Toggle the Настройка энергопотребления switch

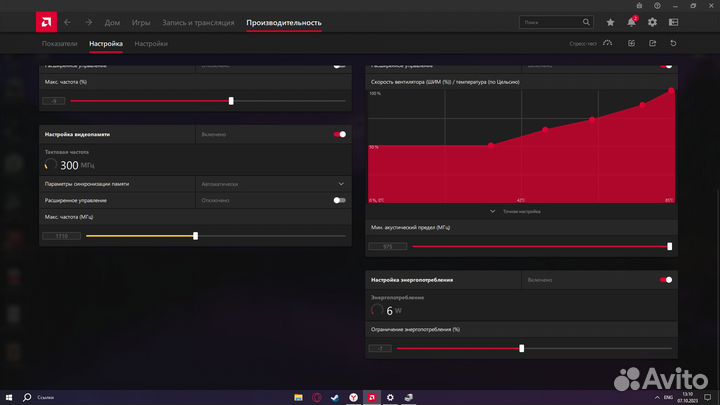click(x=666, y=280)
